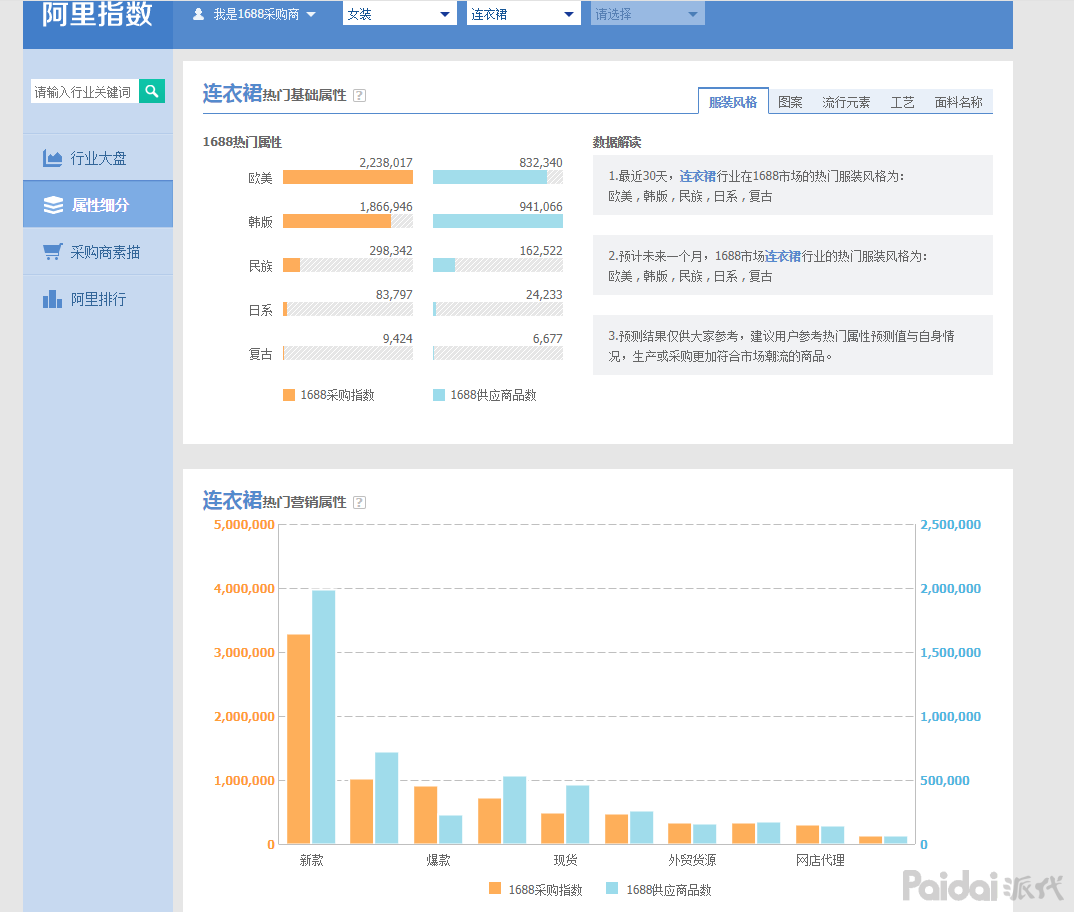1074x912 pixels.
Task: Click the 韩版 attribute label
Action: (x=260, y=222)
